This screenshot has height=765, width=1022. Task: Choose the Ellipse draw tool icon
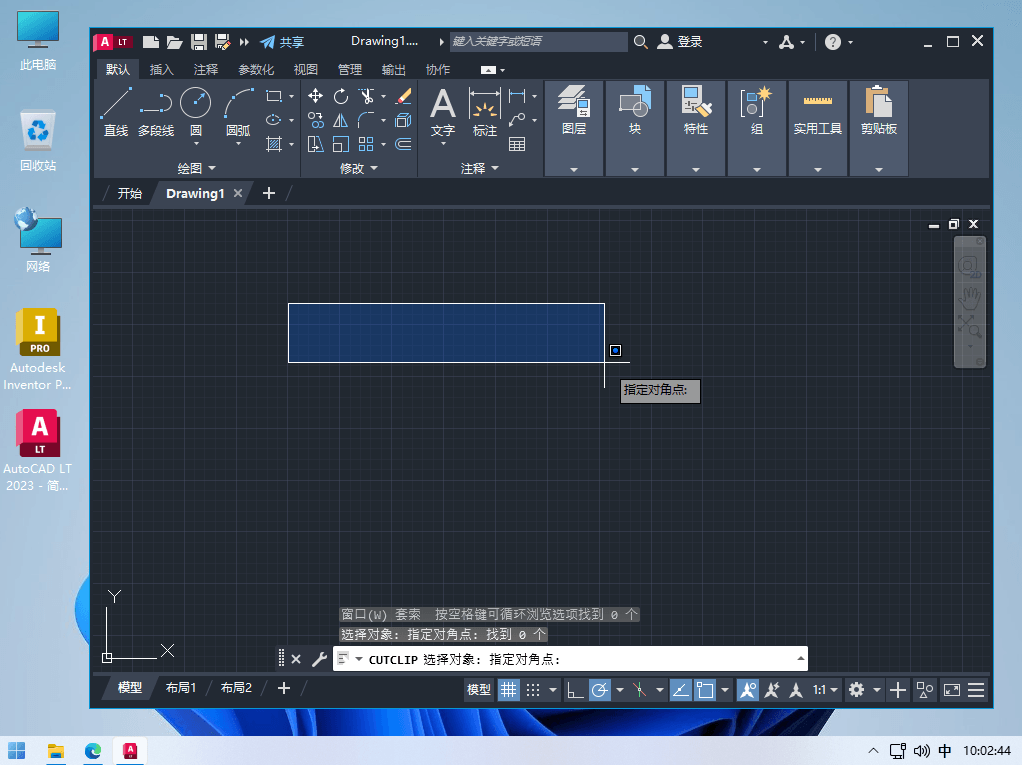click(x=274, y=120)
